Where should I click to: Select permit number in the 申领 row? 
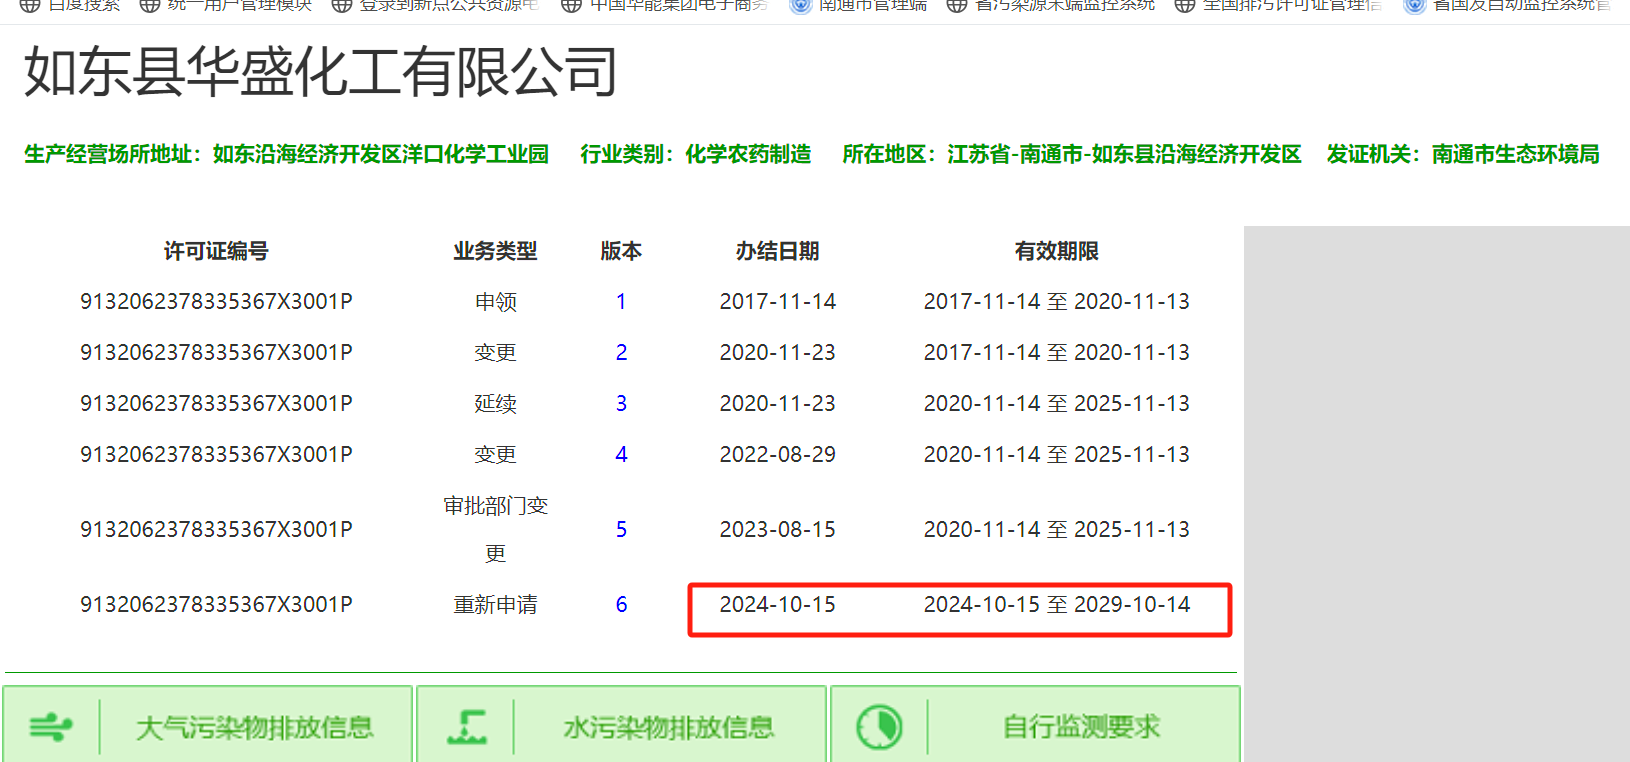point(216,302)
